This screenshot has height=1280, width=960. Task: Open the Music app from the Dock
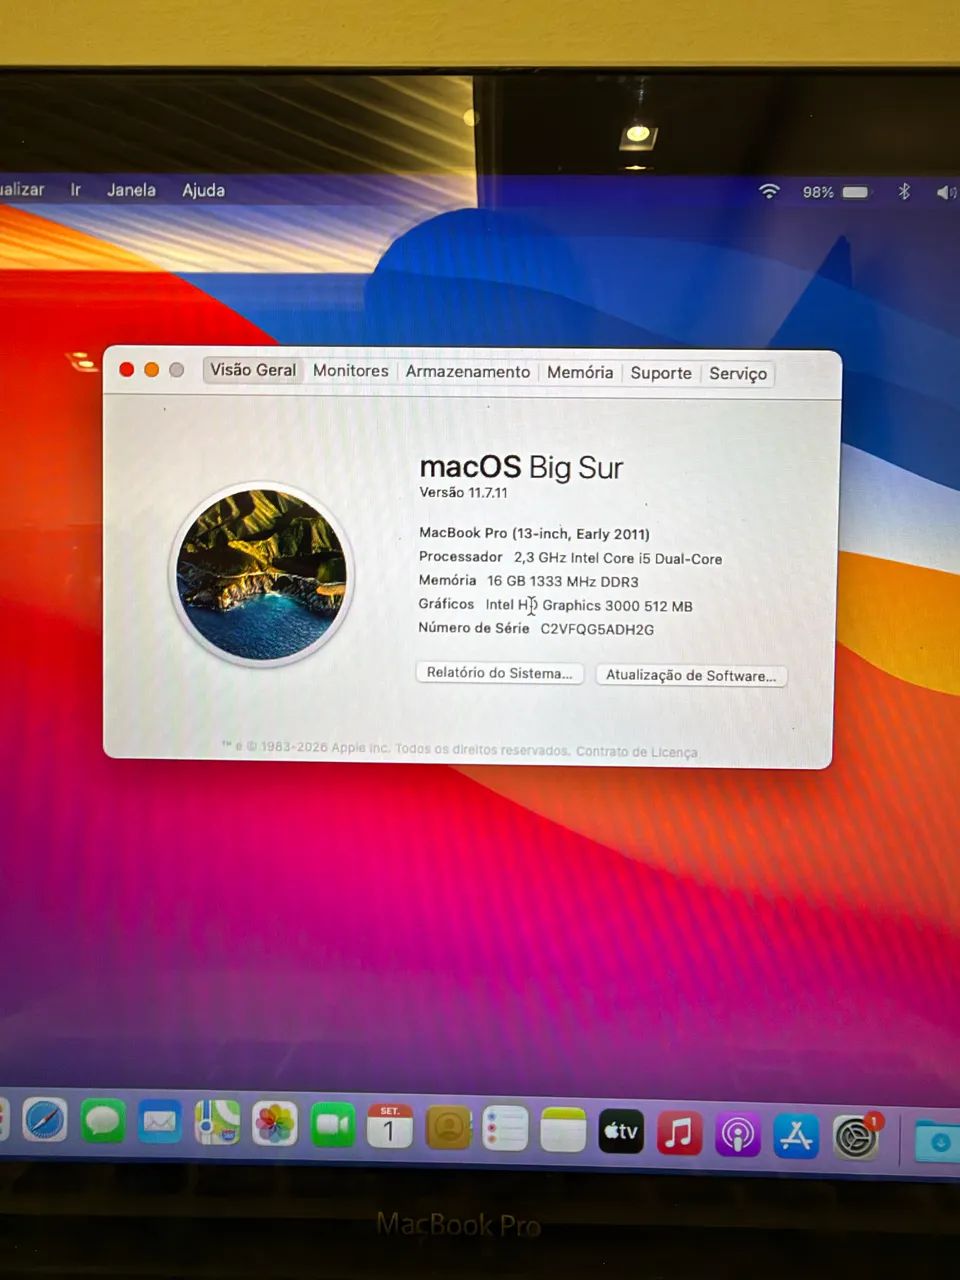[679, 1134]
